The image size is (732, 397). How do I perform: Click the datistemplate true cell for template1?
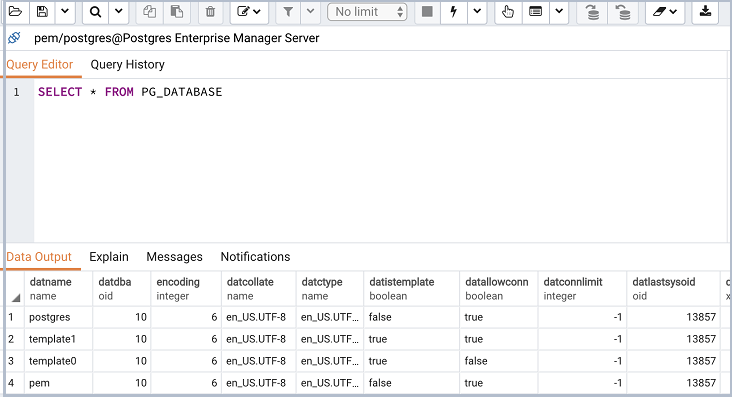coord(411,339)
